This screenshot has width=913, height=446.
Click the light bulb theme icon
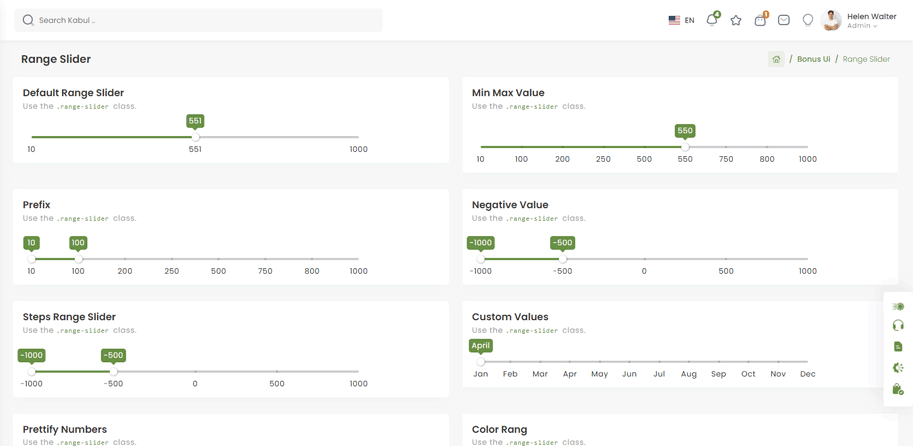(x=808, y=20)
